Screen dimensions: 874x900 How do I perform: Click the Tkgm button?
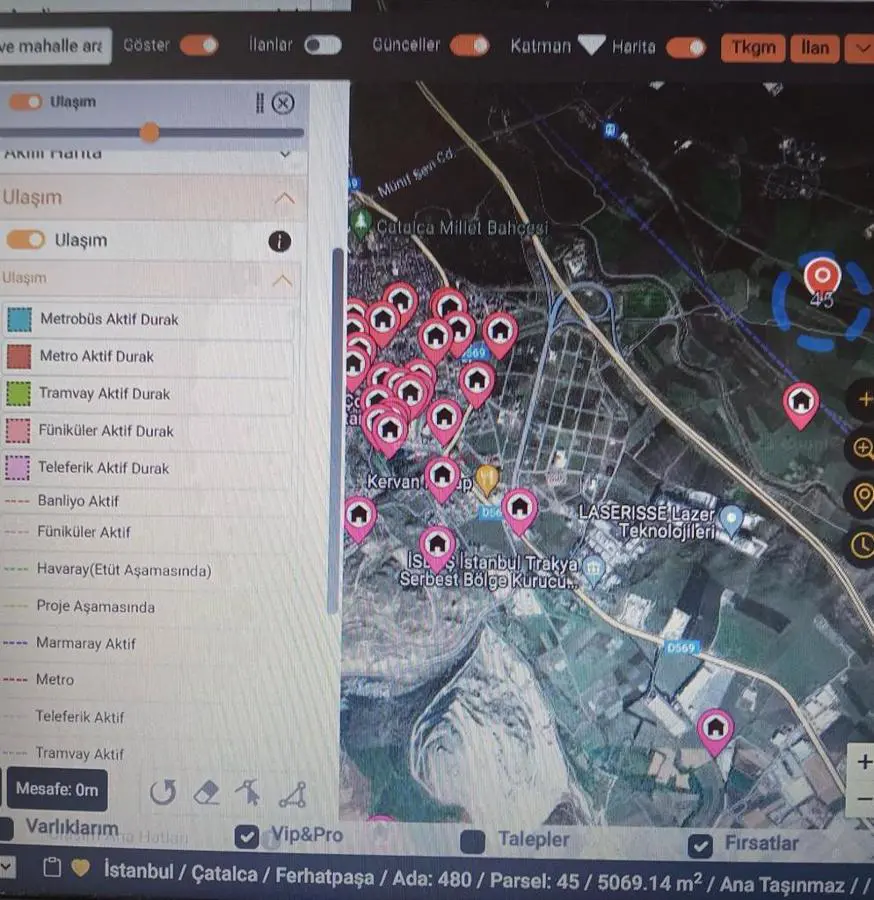(x=753, y=48)
